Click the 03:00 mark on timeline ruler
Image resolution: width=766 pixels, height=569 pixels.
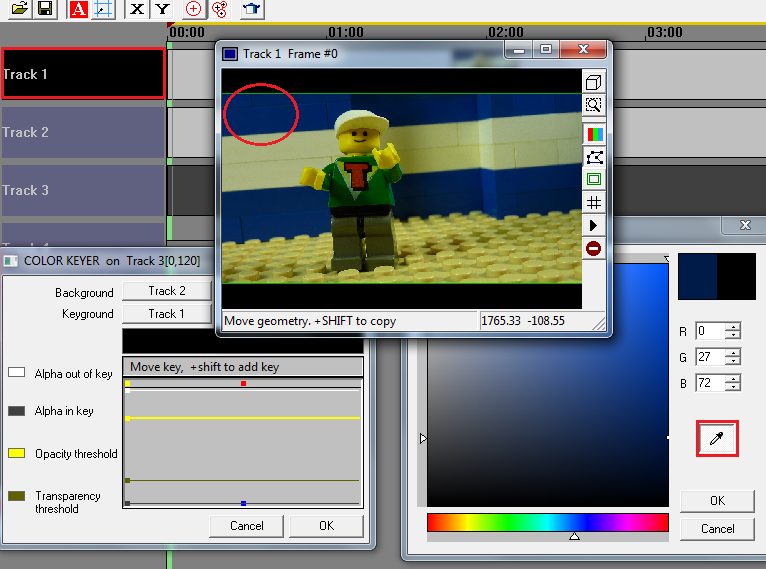(664, 32)
